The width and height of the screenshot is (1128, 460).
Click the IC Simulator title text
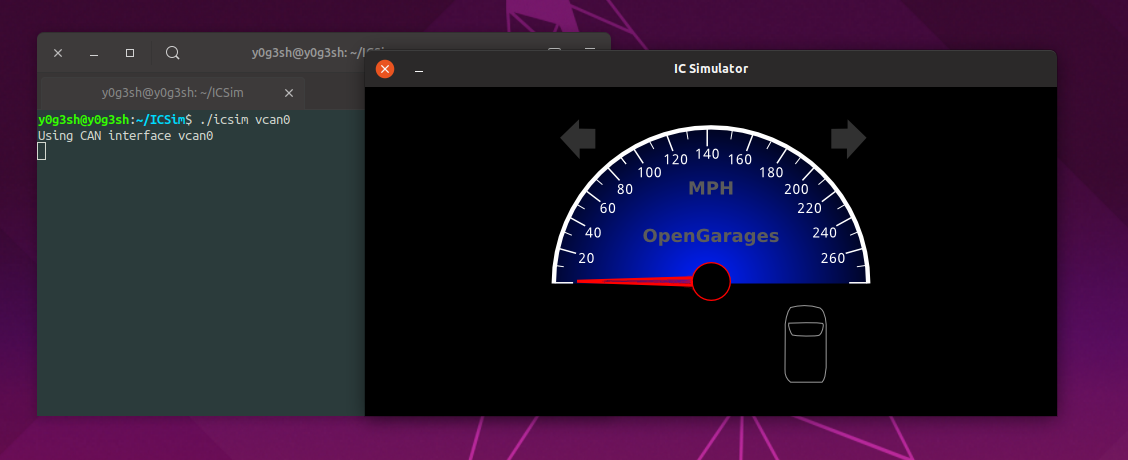tap(711, 69)
